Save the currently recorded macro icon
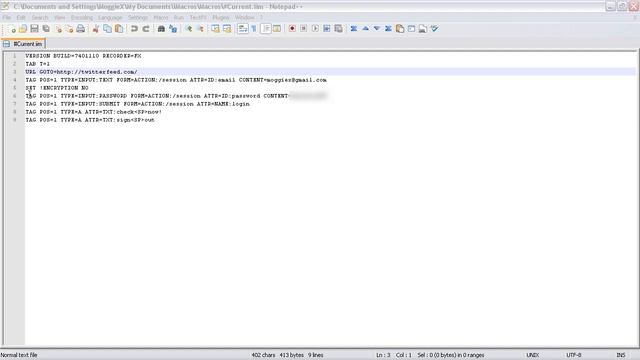 338,29
